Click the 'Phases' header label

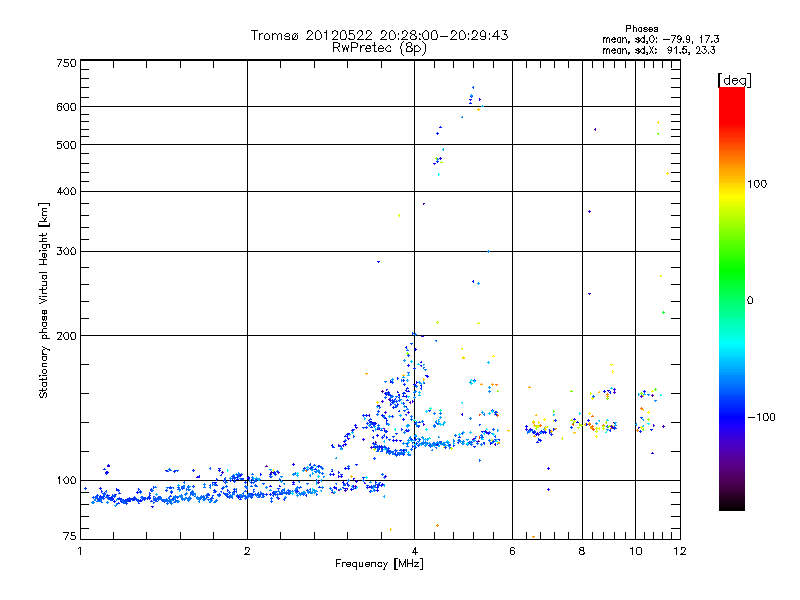tap(641, 29)
